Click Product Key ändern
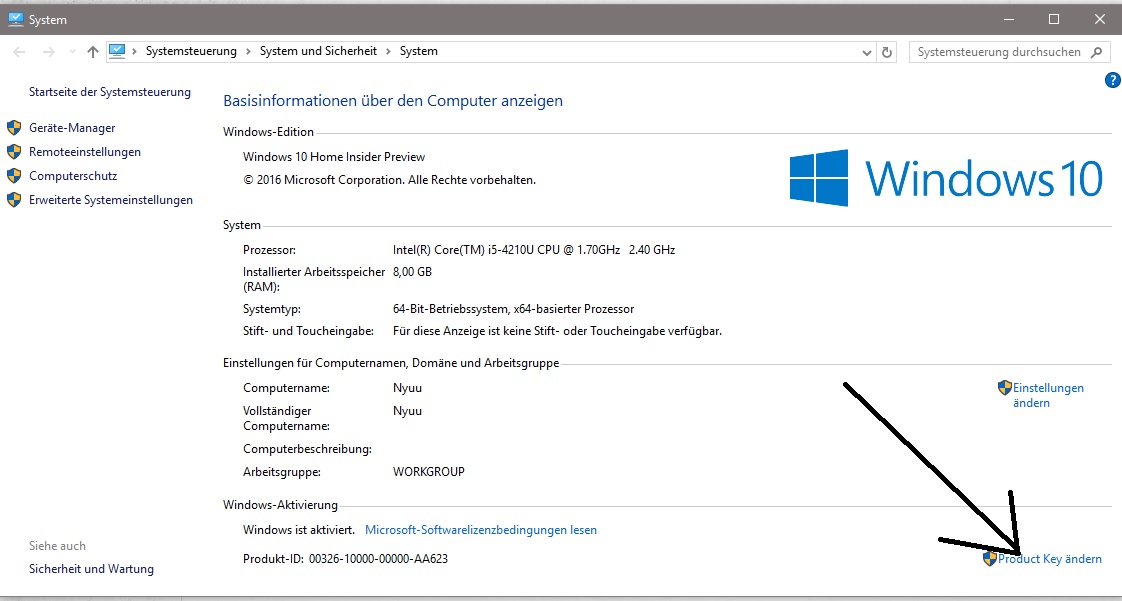Screen dimensions: 1122x601 tap(1050, 559)
